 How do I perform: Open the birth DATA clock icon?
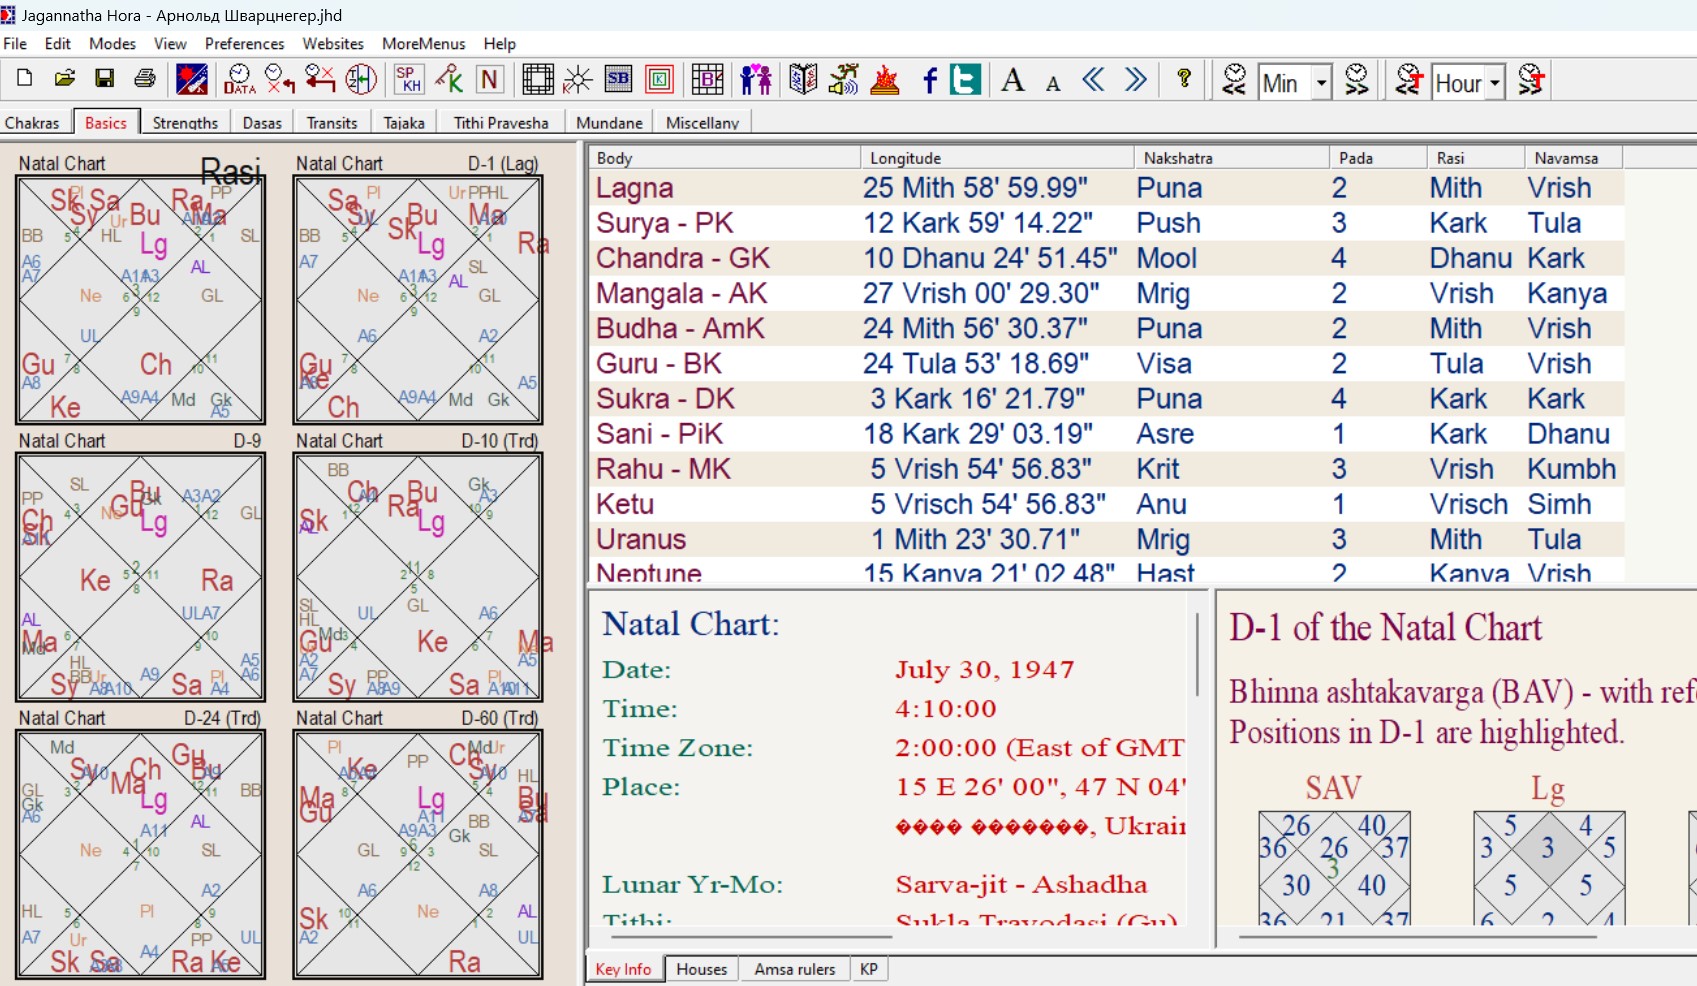click(x=239, y=79)
